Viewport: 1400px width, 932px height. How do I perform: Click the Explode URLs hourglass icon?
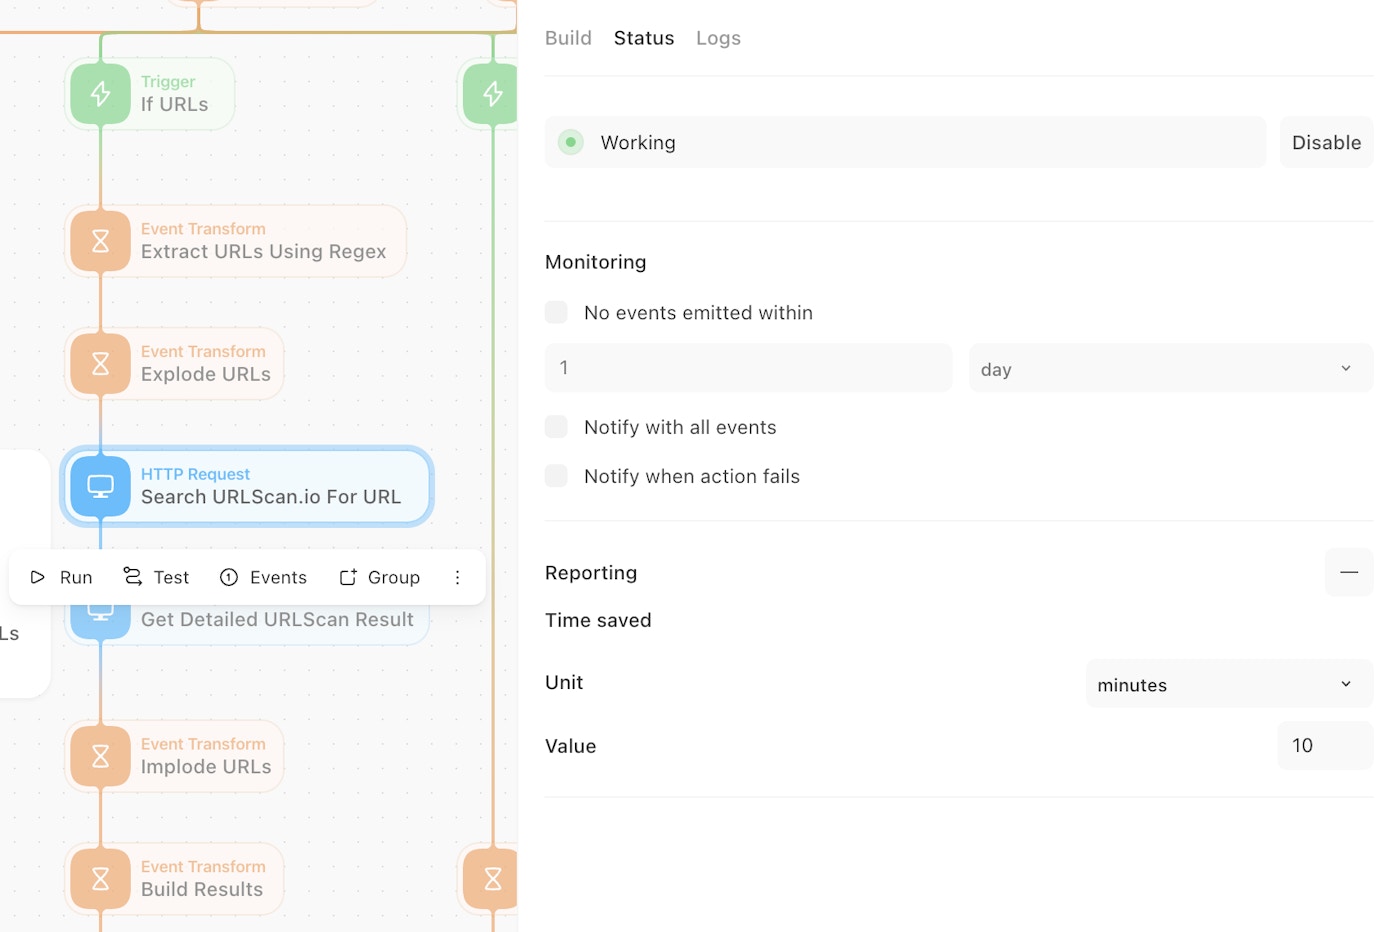[100, 364]
